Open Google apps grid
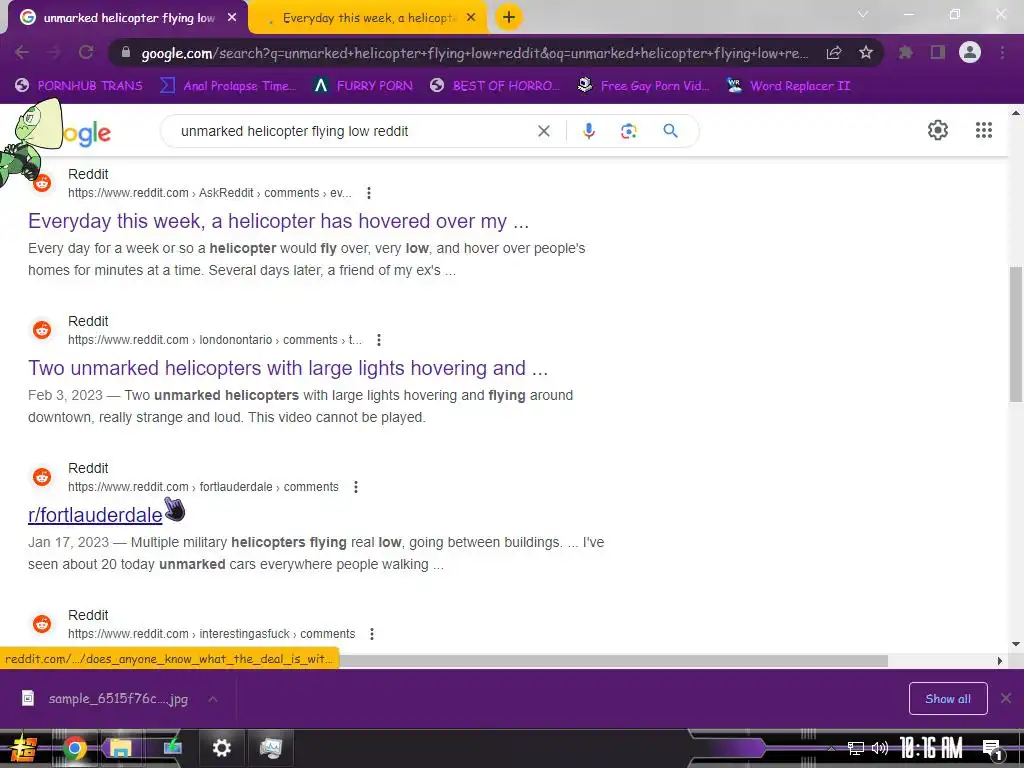The image size is (1024, 768). (984, 130)
